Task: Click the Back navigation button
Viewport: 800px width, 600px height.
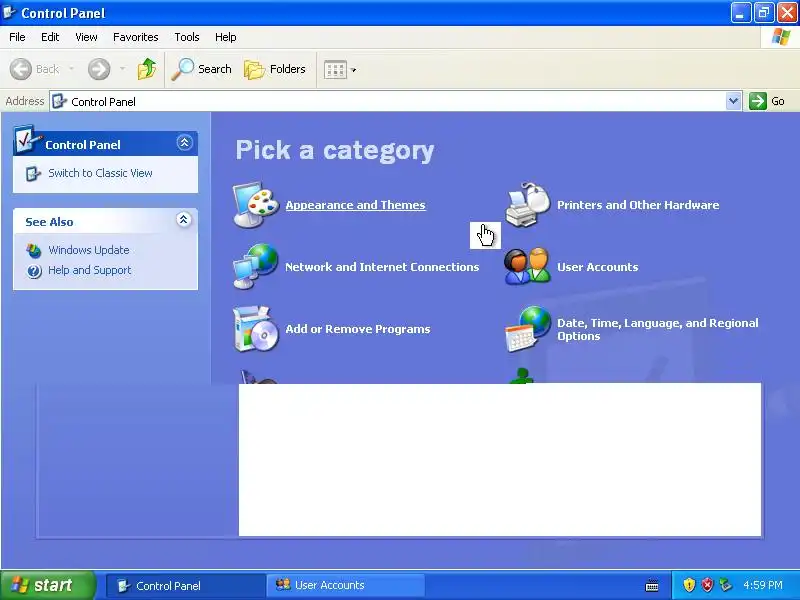Action: pyautogui.click(x=35, y=69)
